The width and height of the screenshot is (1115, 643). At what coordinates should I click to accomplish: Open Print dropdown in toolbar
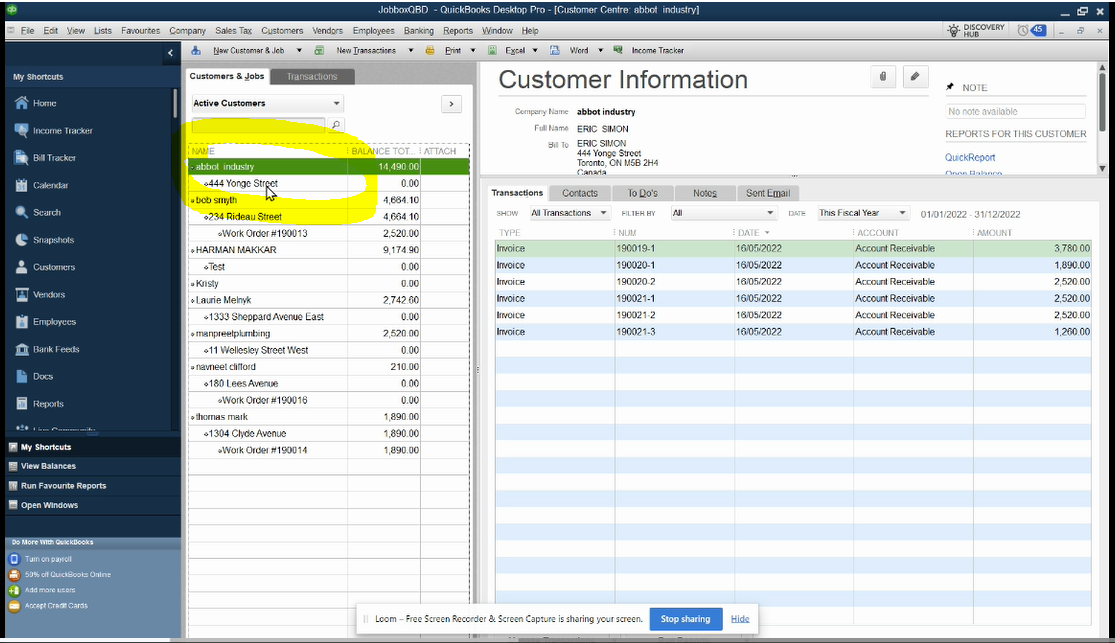(x=472, y=51)
